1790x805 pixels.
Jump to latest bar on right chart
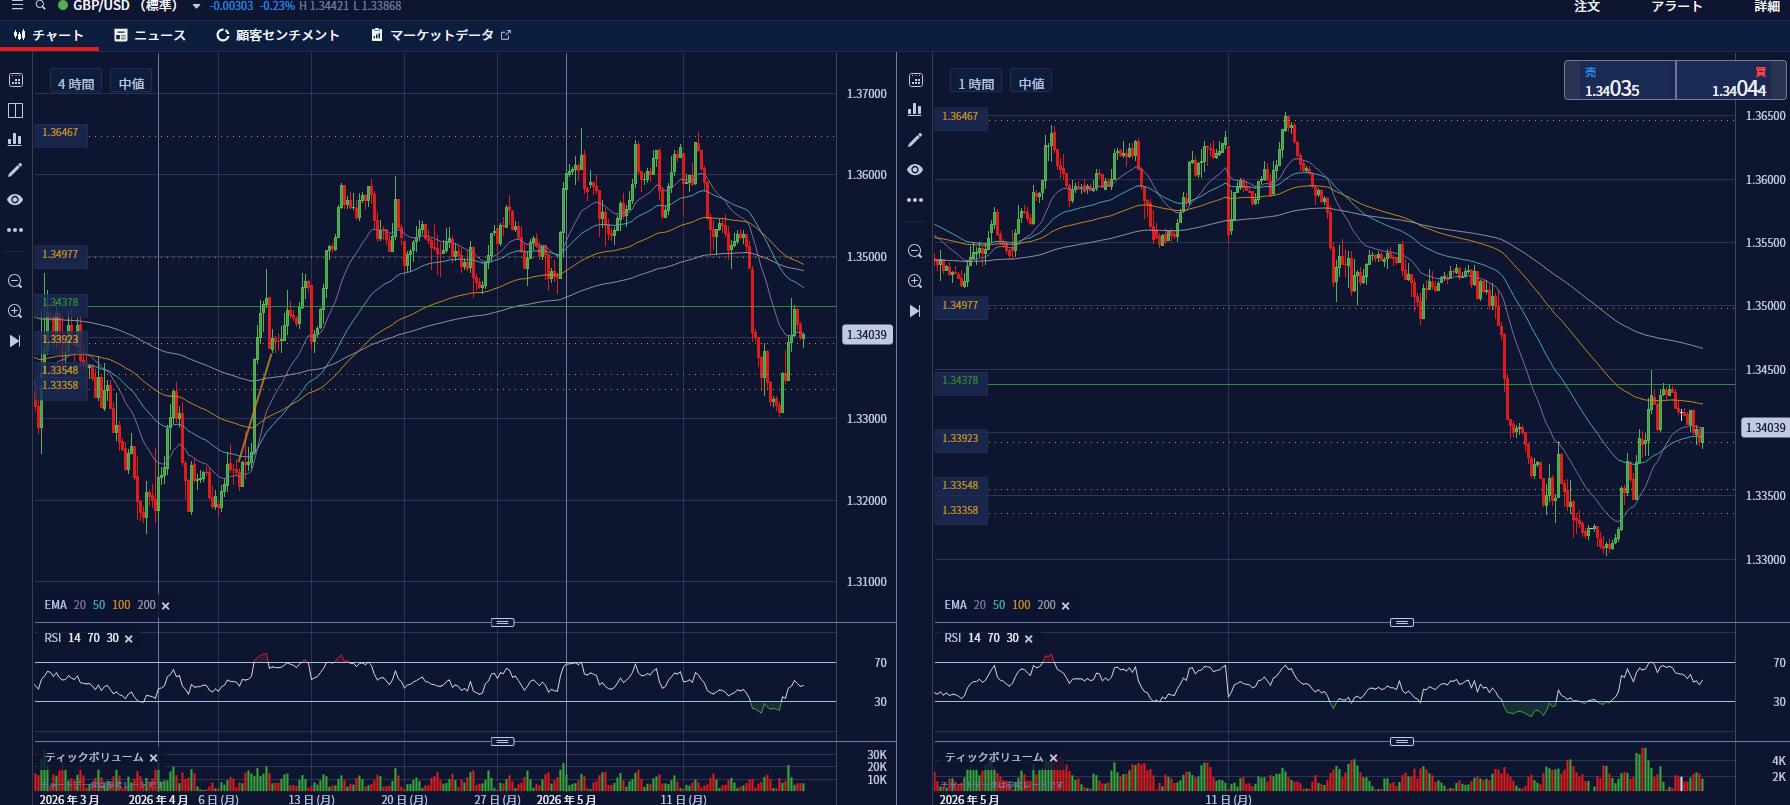[x=915, y=311]
